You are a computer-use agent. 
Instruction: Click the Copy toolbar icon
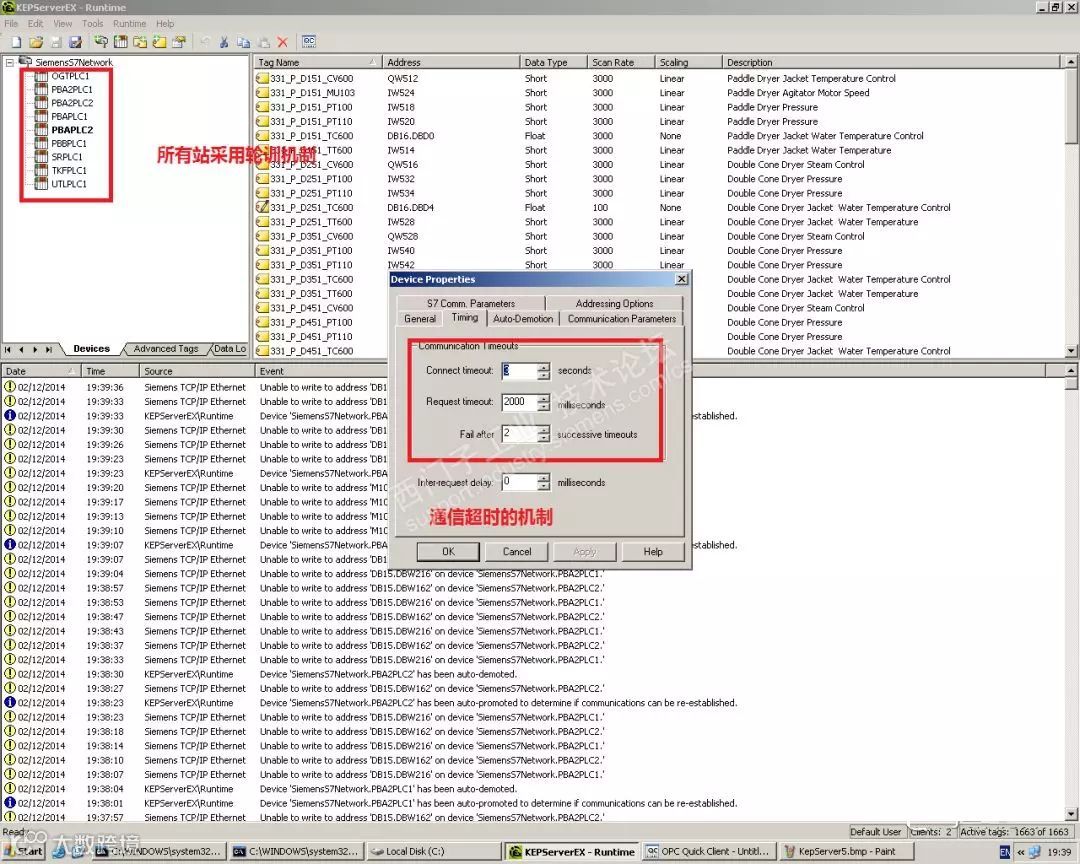coord(243,42)
